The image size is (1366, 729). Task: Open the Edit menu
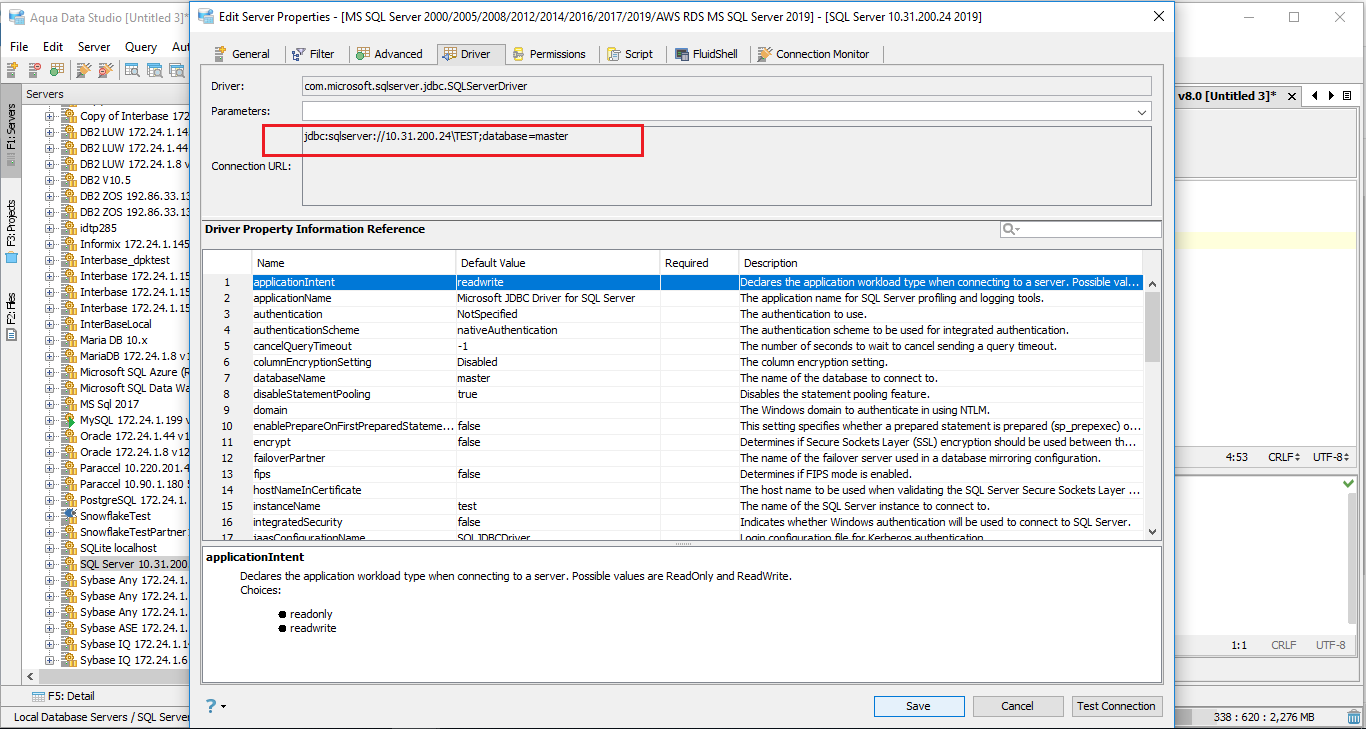tap(53, 47)
